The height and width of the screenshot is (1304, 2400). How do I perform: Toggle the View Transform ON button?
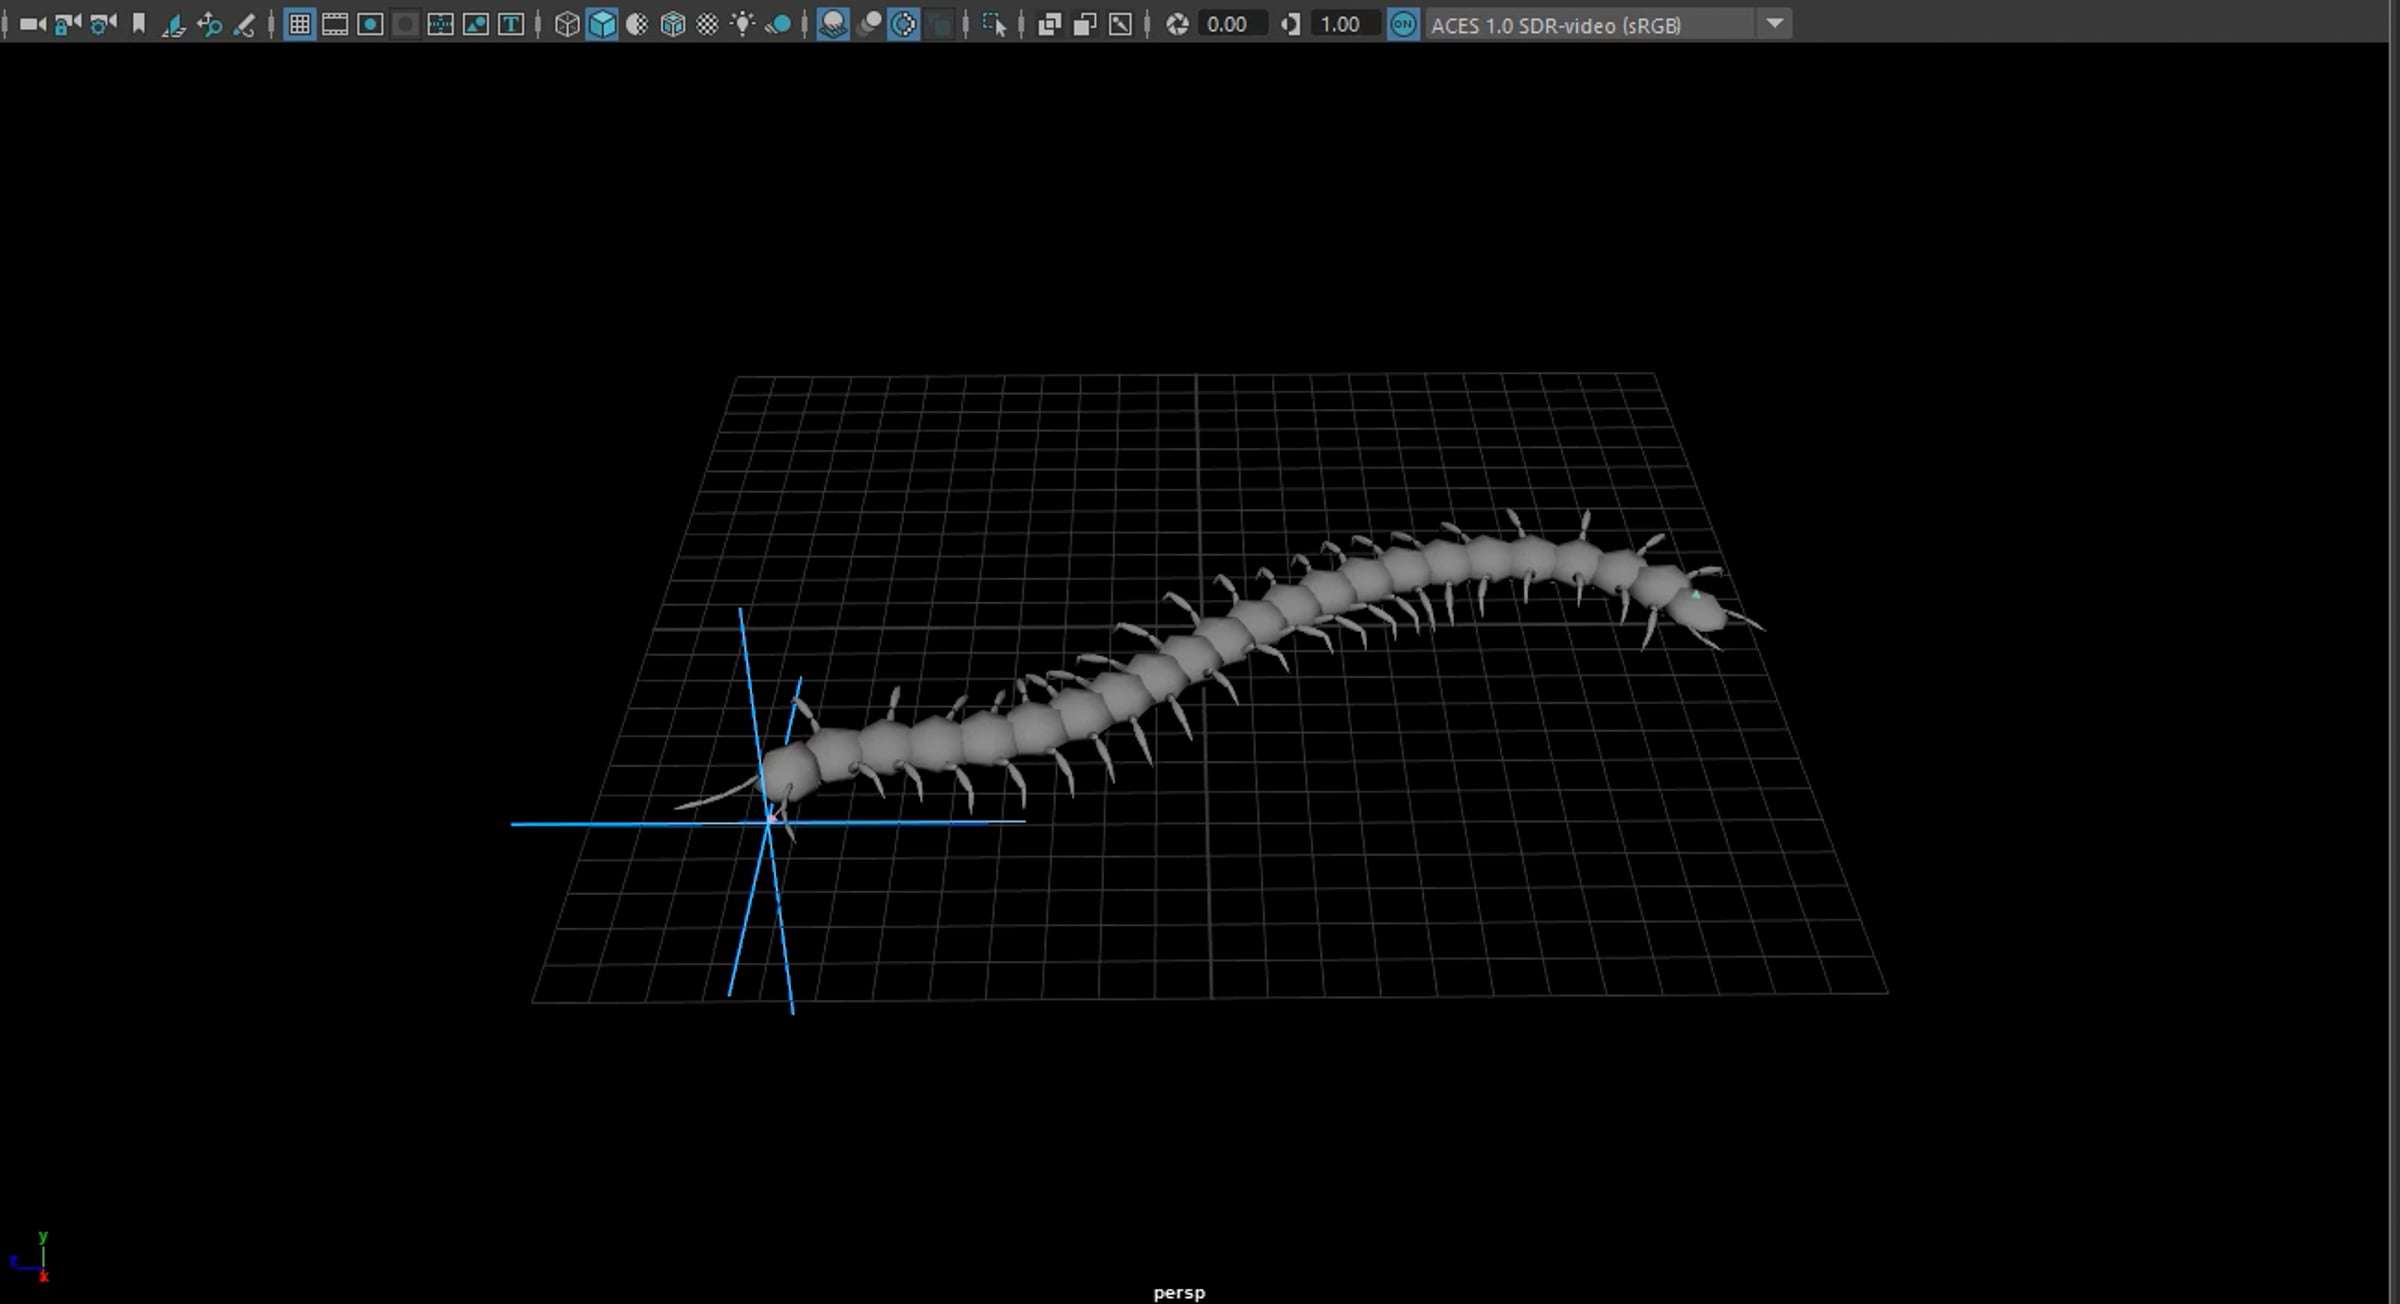point(1403,24)
